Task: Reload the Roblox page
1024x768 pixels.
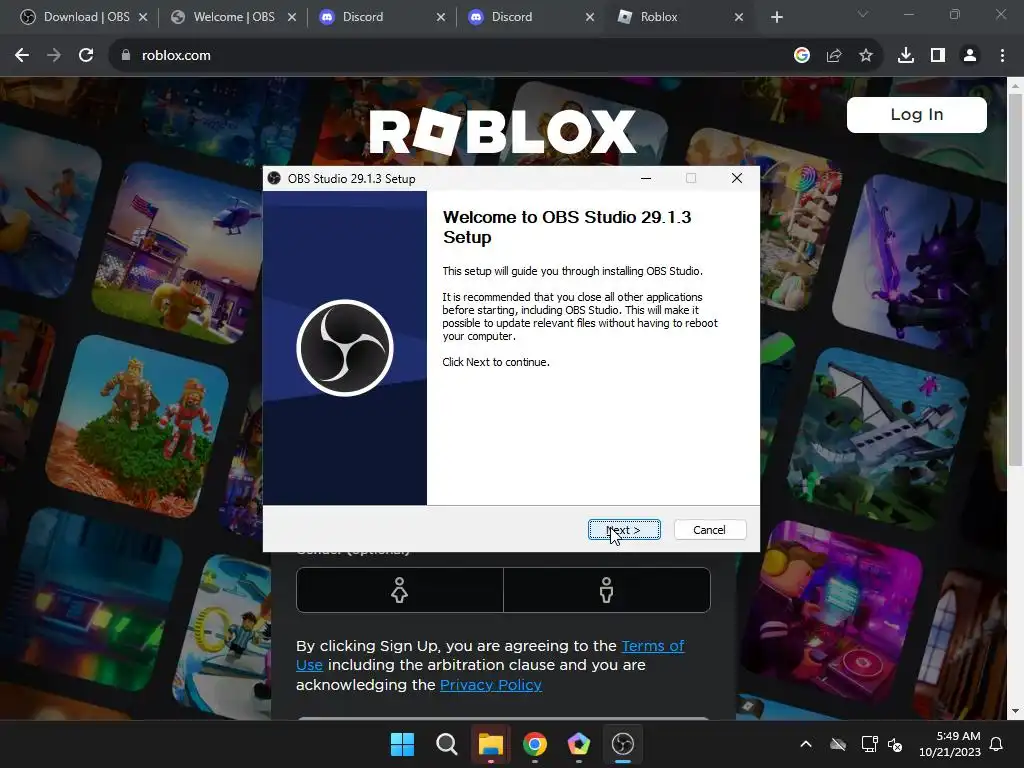Action: pos(86,56)
